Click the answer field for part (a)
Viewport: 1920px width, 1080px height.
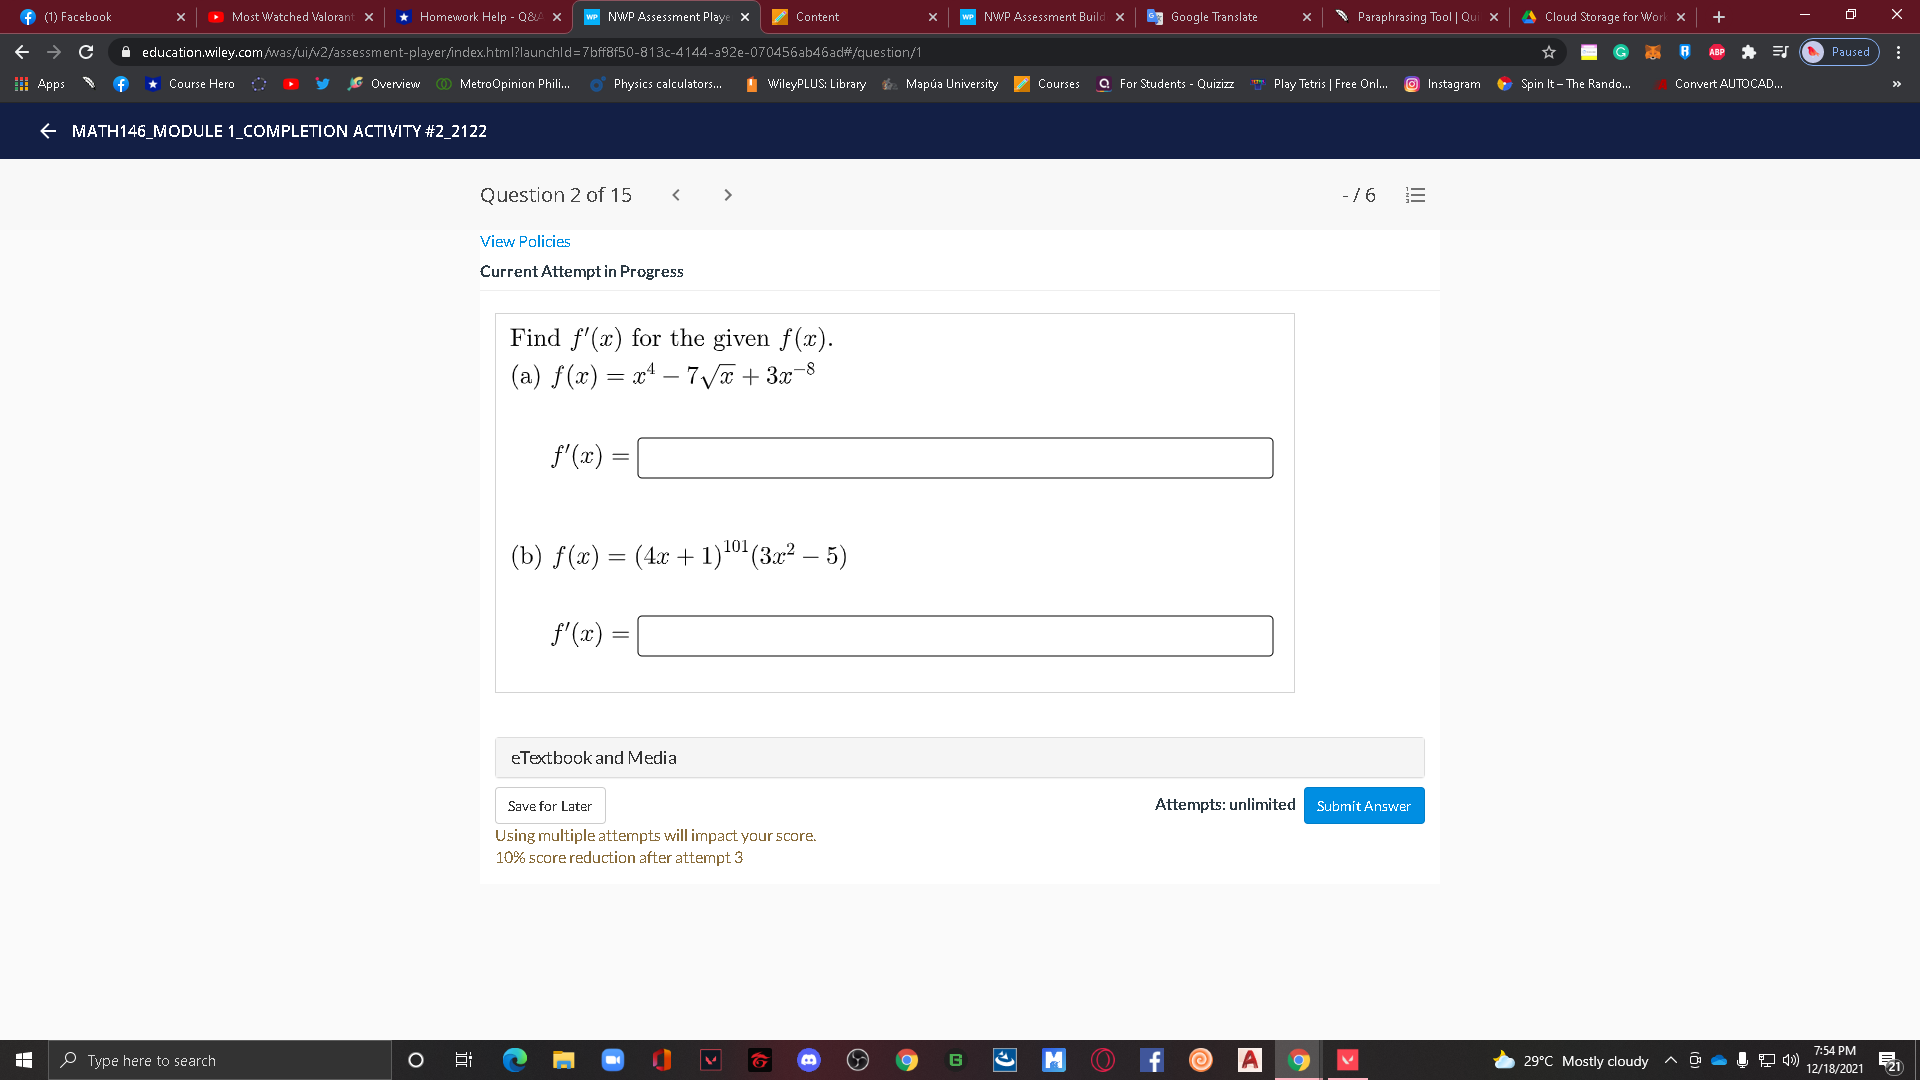[955, 458]
